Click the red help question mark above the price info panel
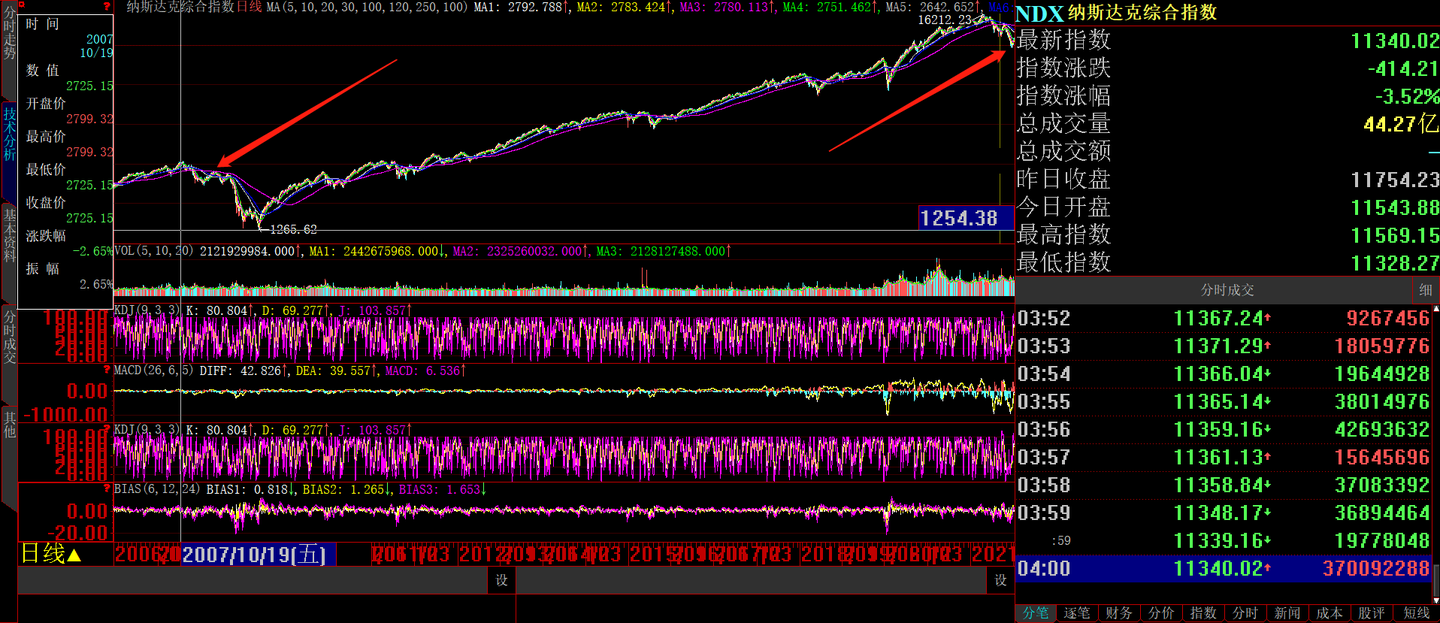Image resolution: width=1440 pixels, height=623 pixels. pyautogui.click(x=107, y=6)
